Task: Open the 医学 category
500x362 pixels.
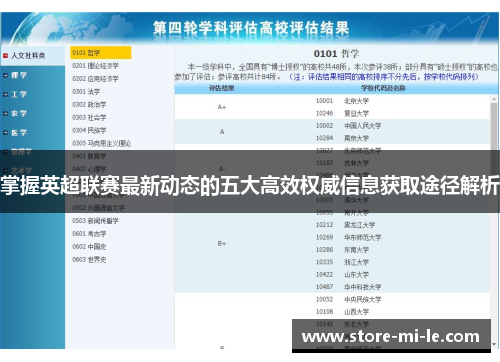Action: [x=19, y=133]
